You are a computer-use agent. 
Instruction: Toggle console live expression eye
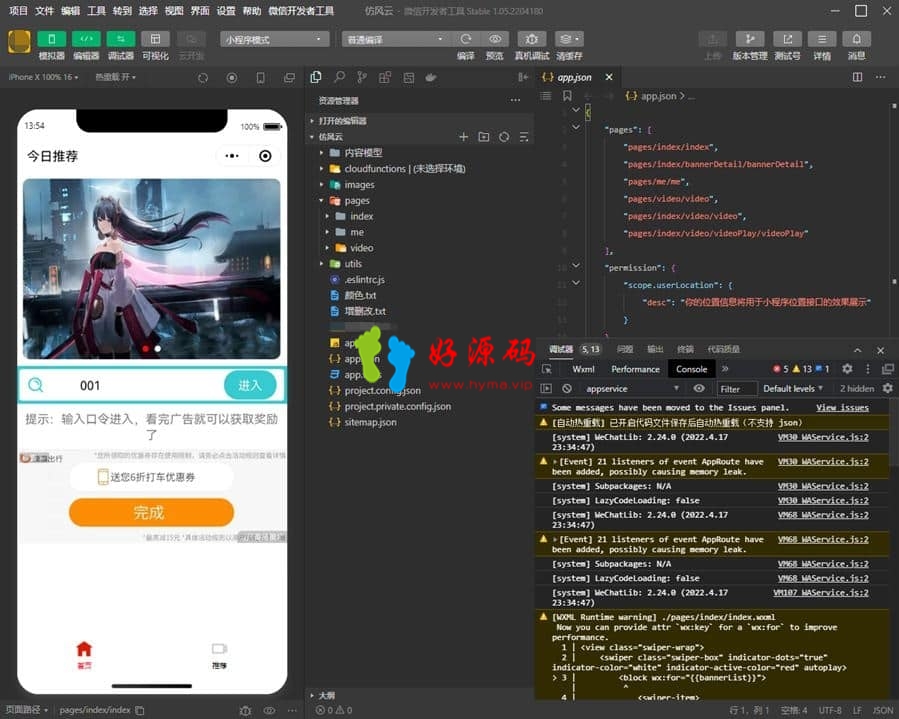click(x=699, y=388)
